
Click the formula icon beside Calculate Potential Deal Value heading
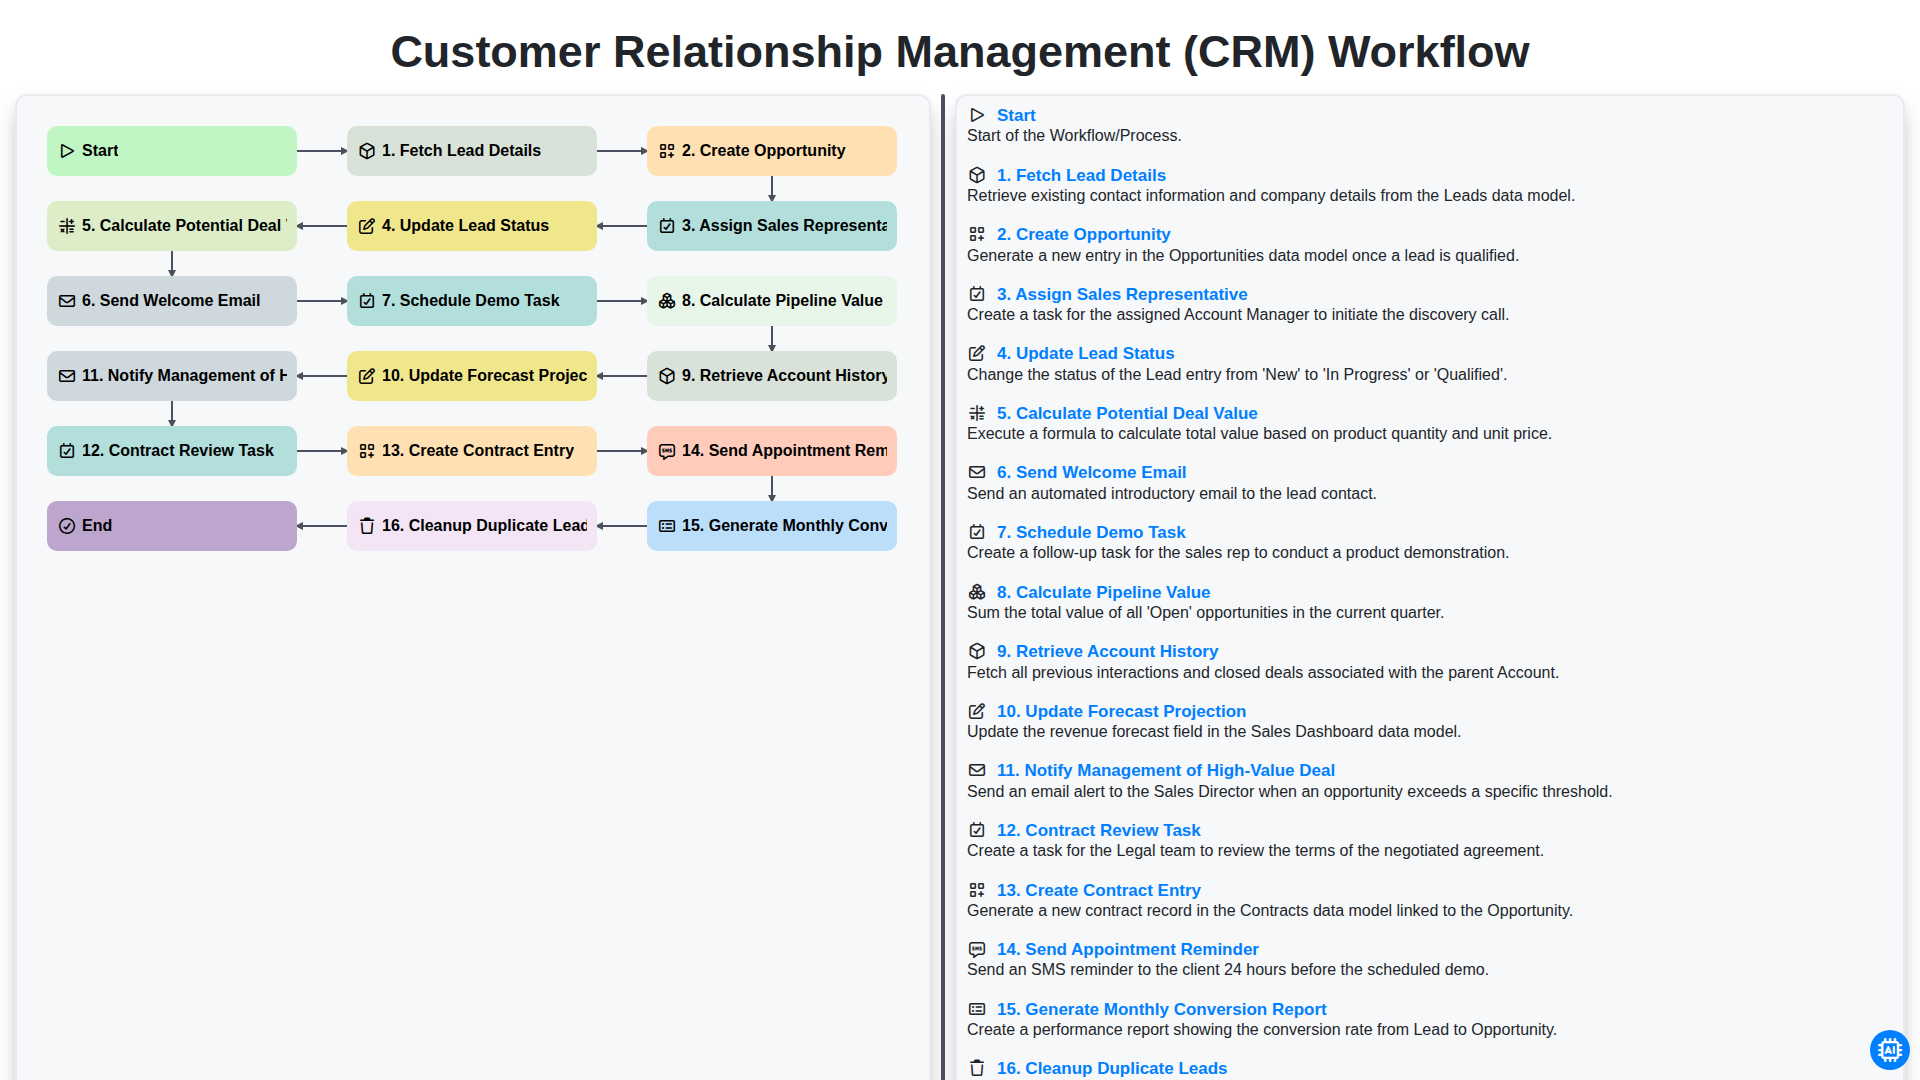[977, 413]
